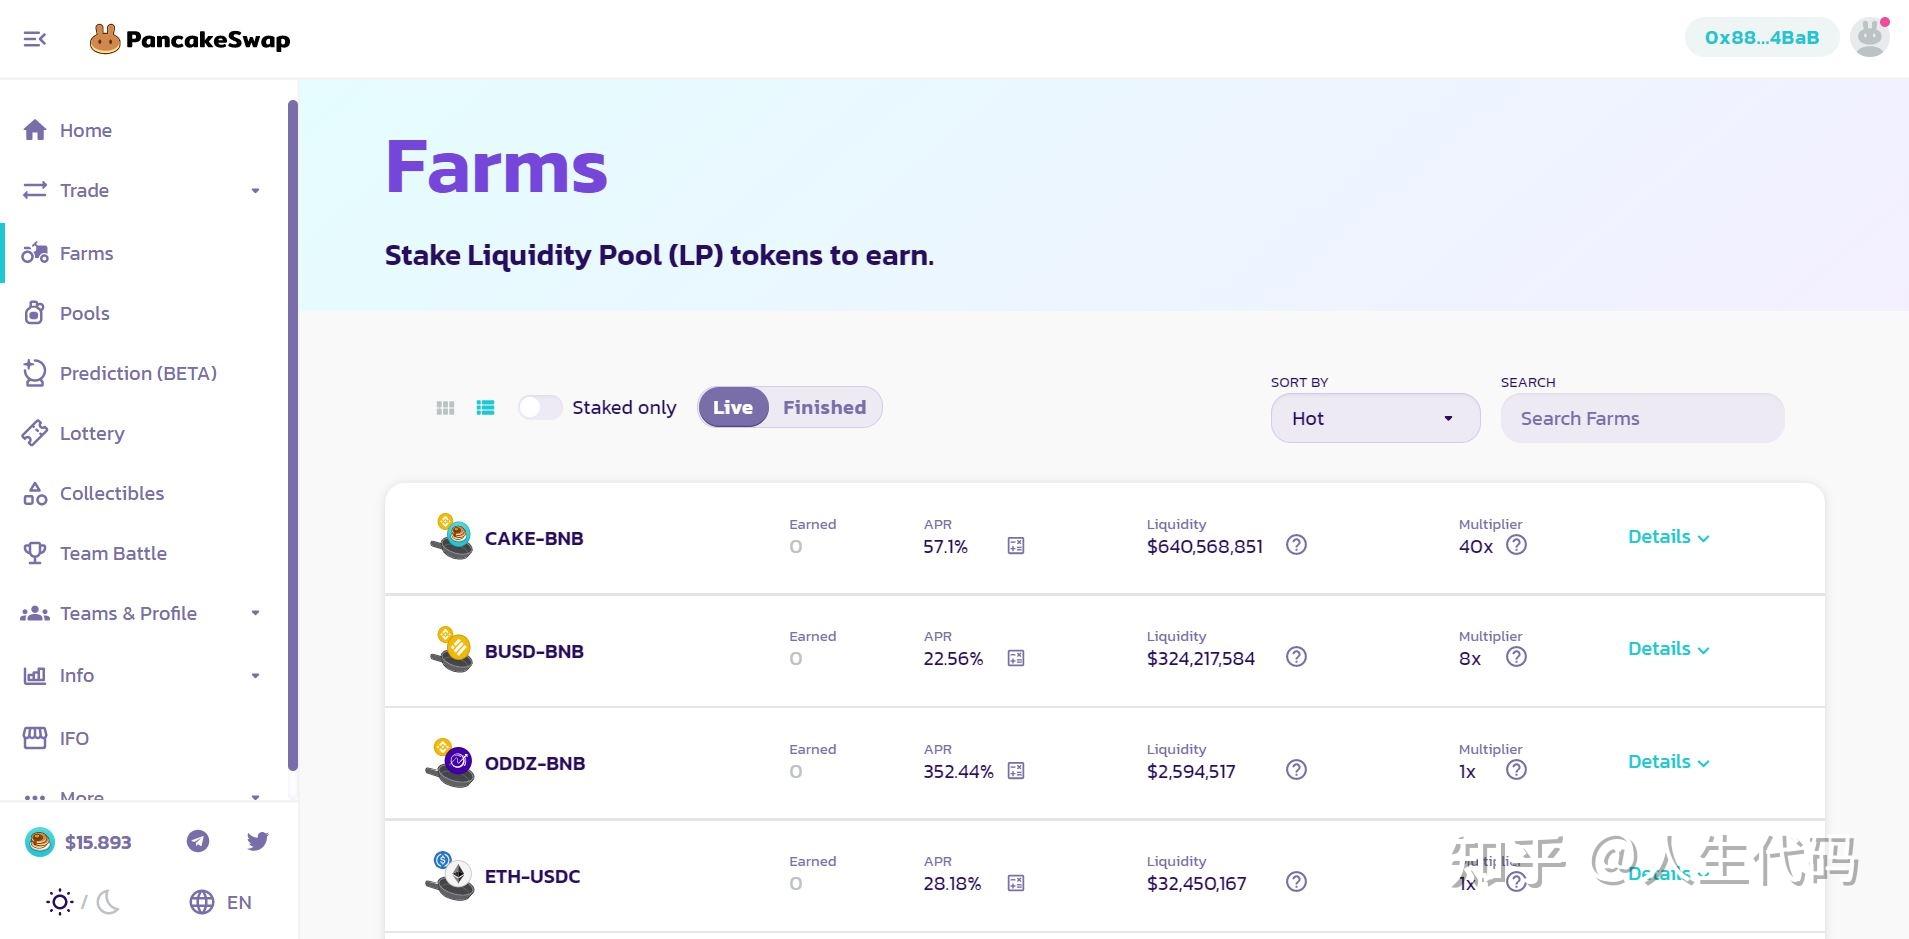Select the Live farms tab

(733, 407)
